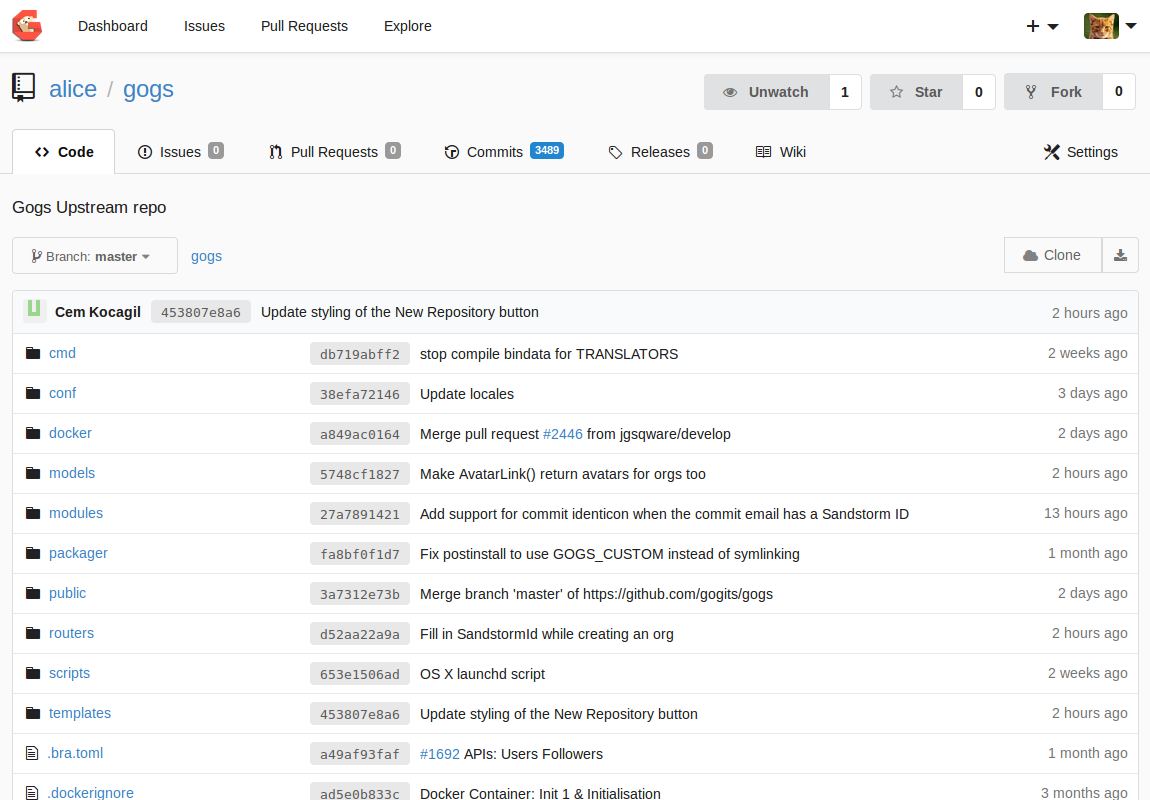Open the modules folder
The height and width of the screenshot is (800, 1150).
pos(76,513)
